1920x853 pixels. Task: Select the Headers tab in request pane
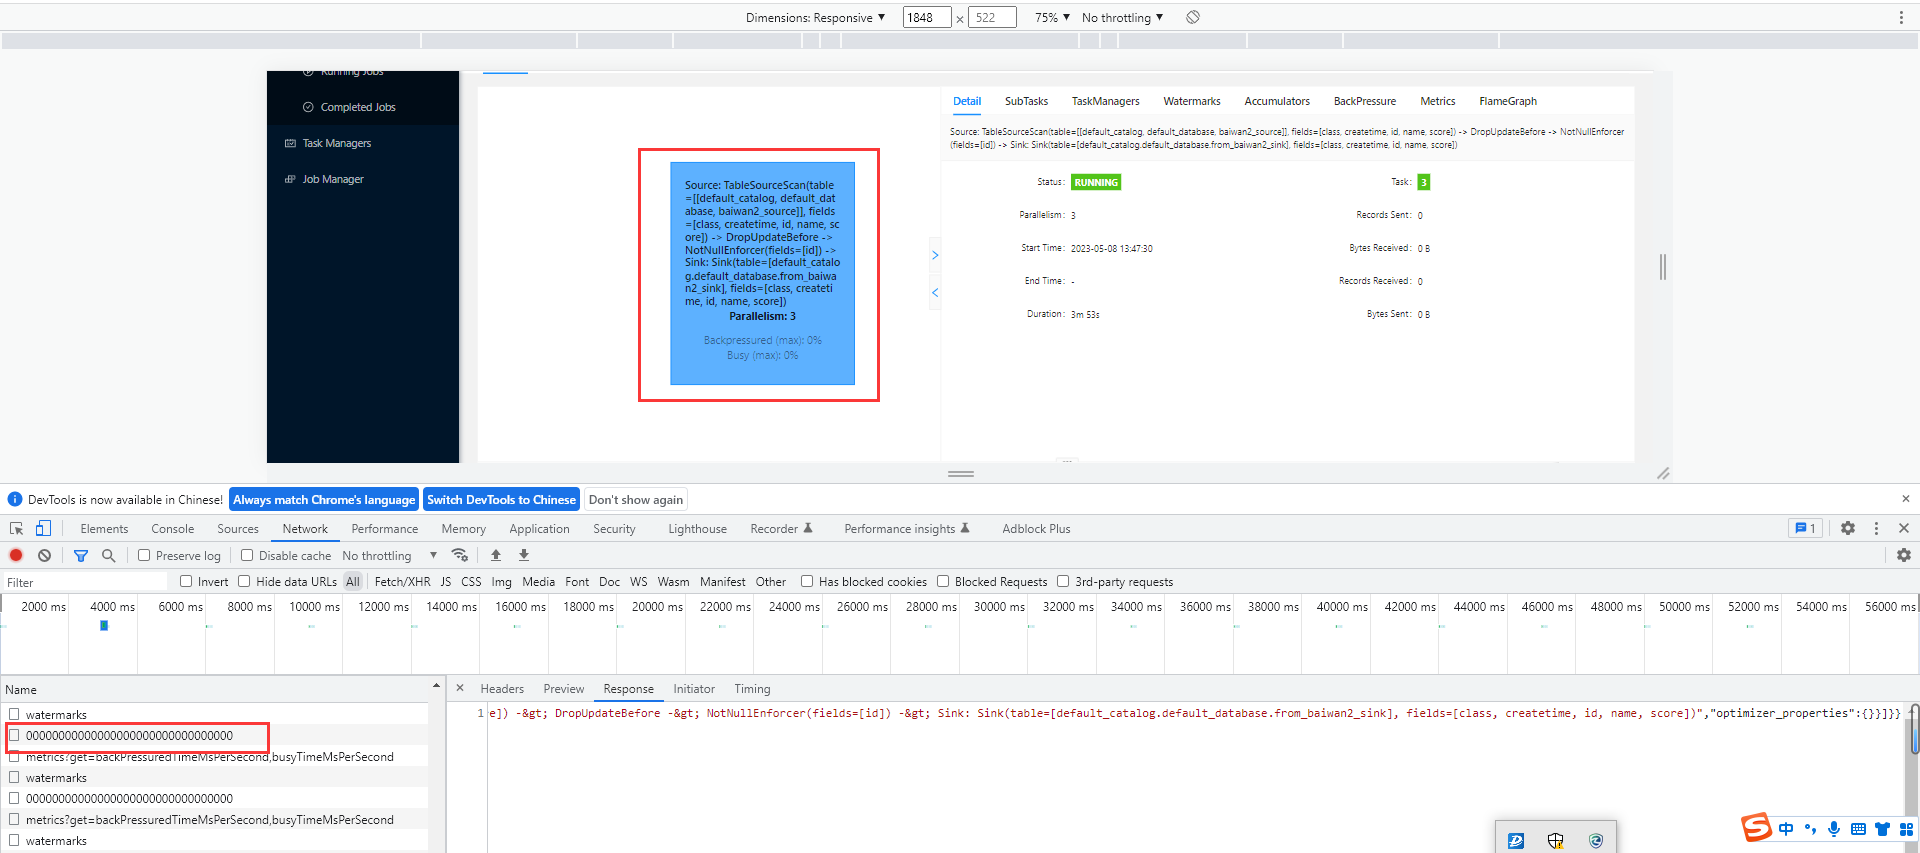502,689
